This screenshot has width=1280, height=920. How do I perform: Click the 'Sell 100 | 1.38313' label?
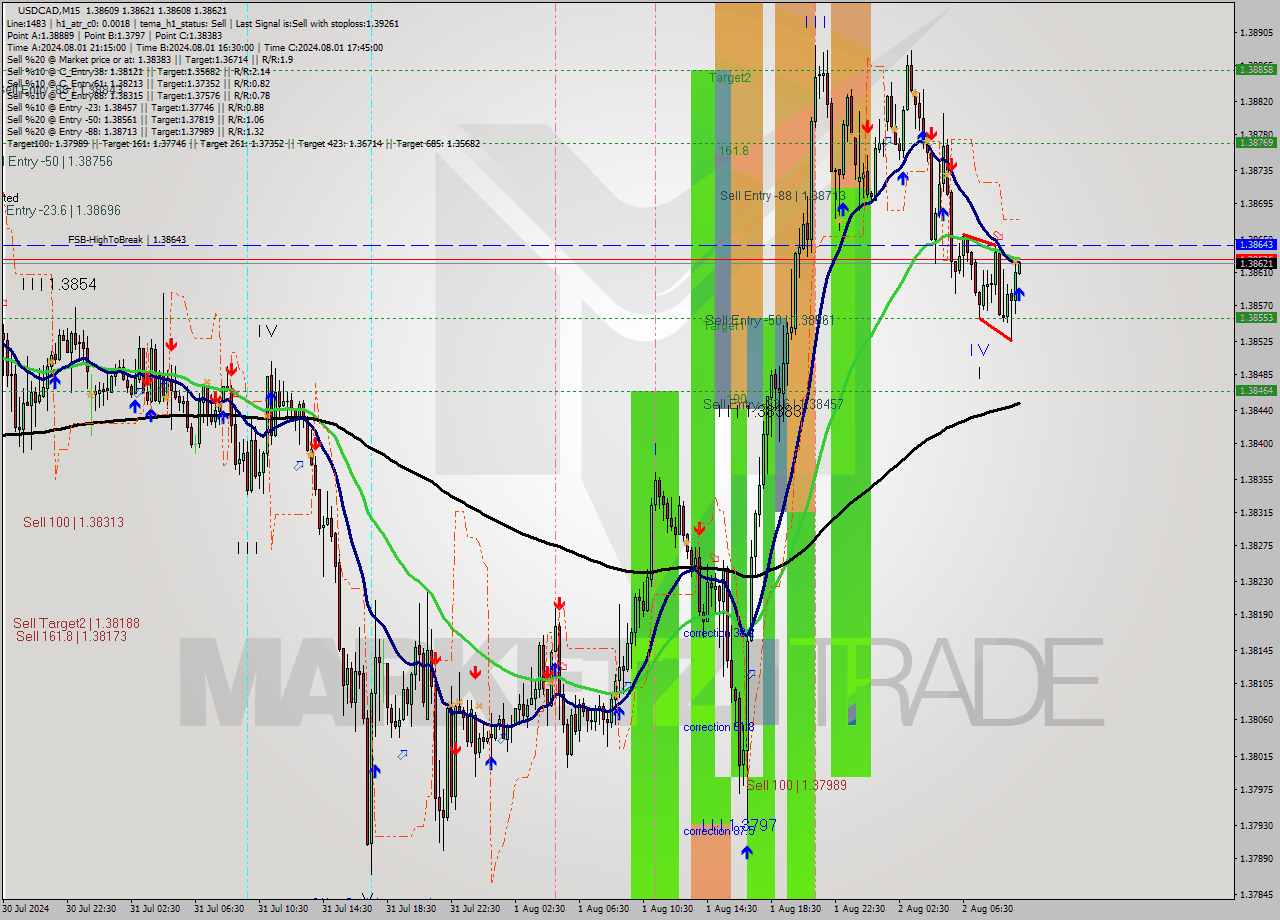73,522
